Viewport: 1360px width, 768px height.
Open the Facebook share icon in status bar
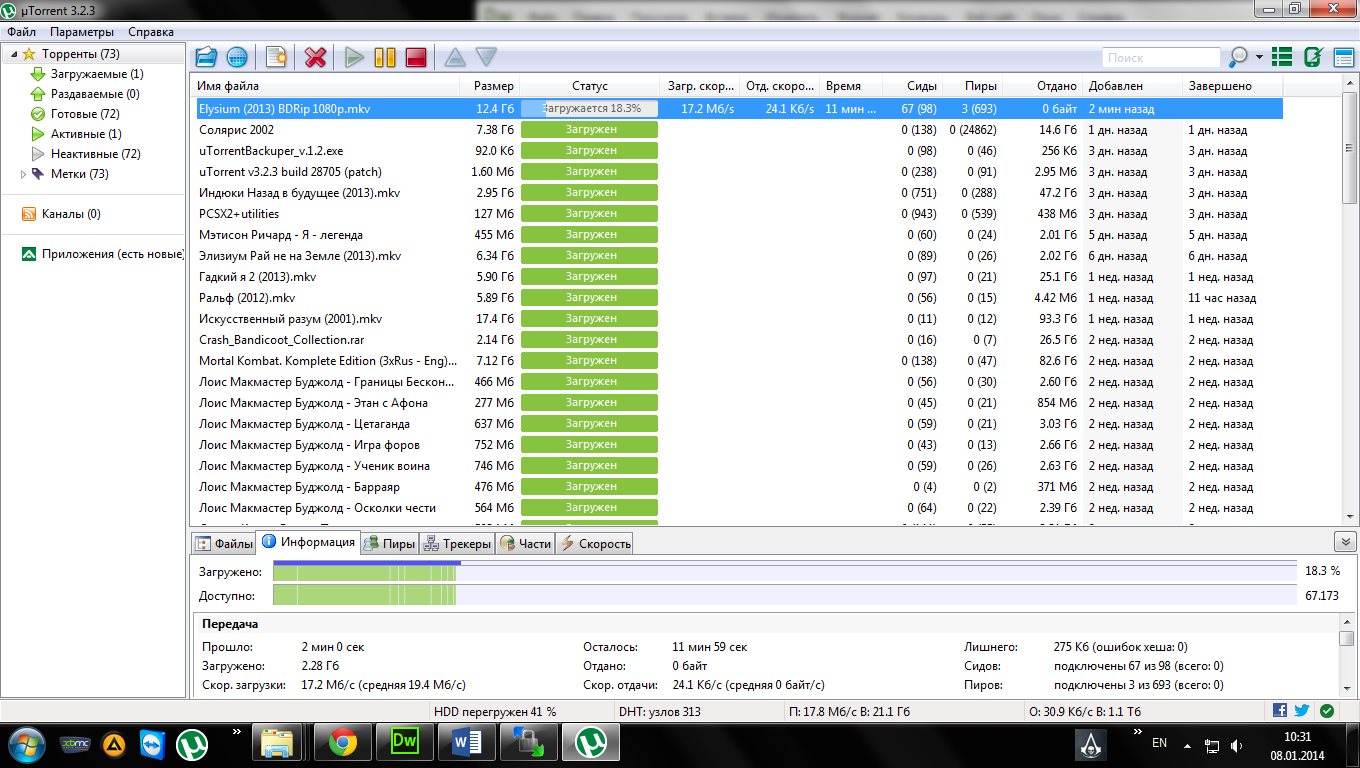tap(1280, 711)
